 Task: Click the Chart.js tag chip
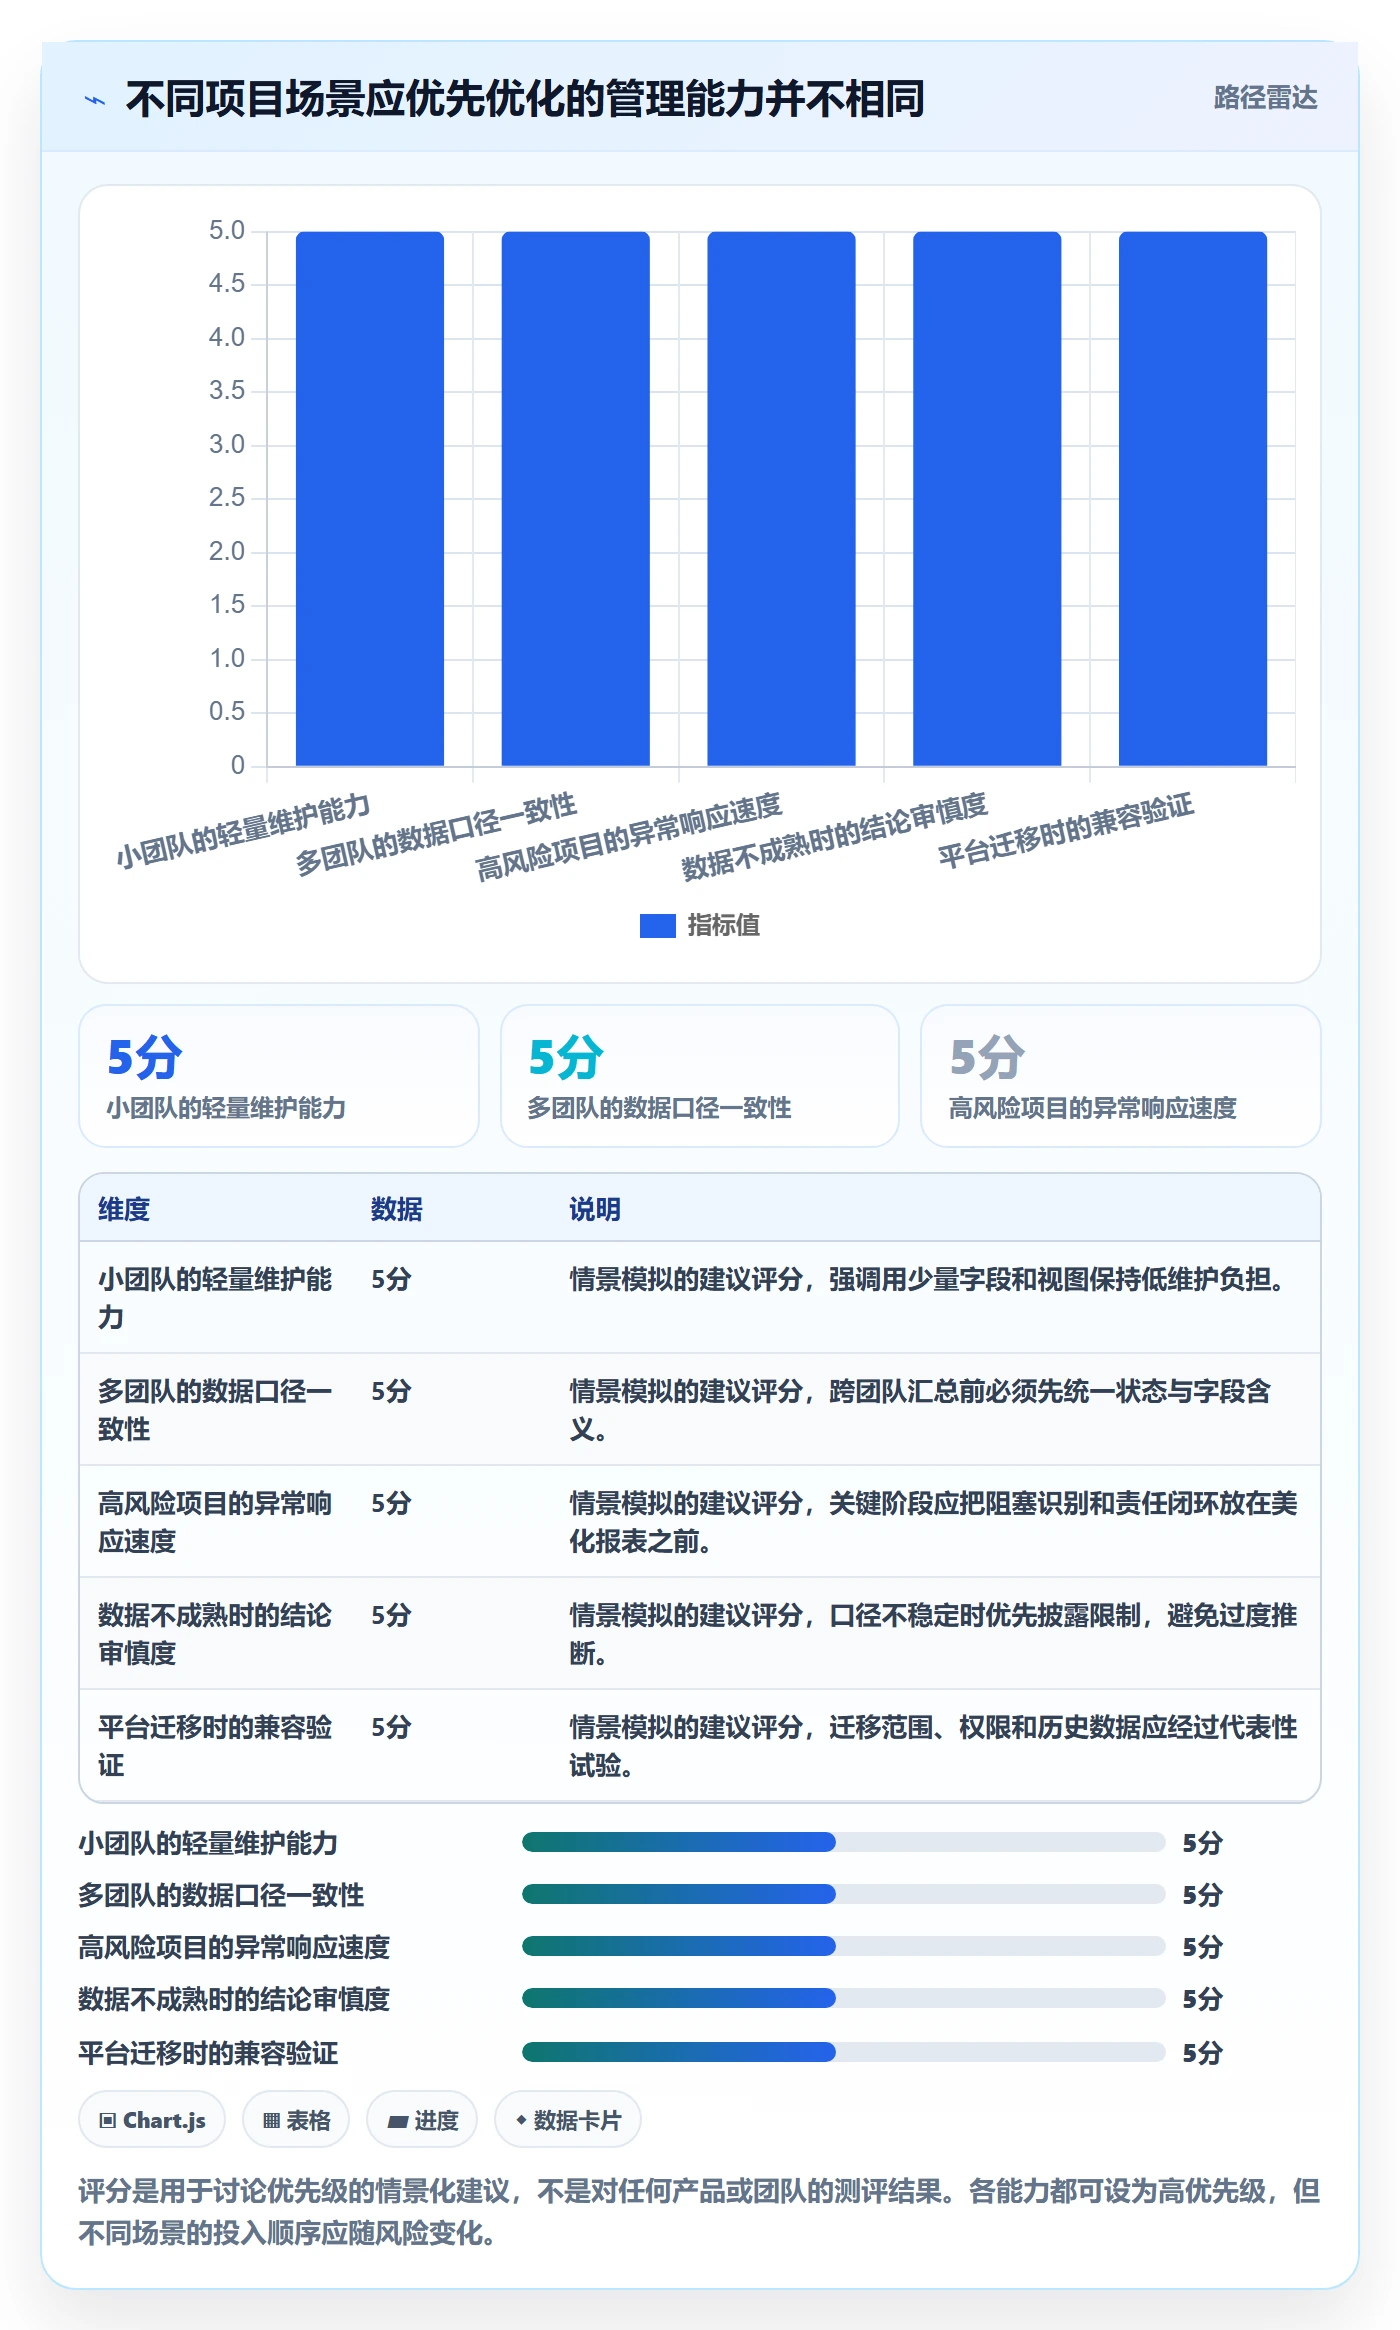pos(152,2120)
